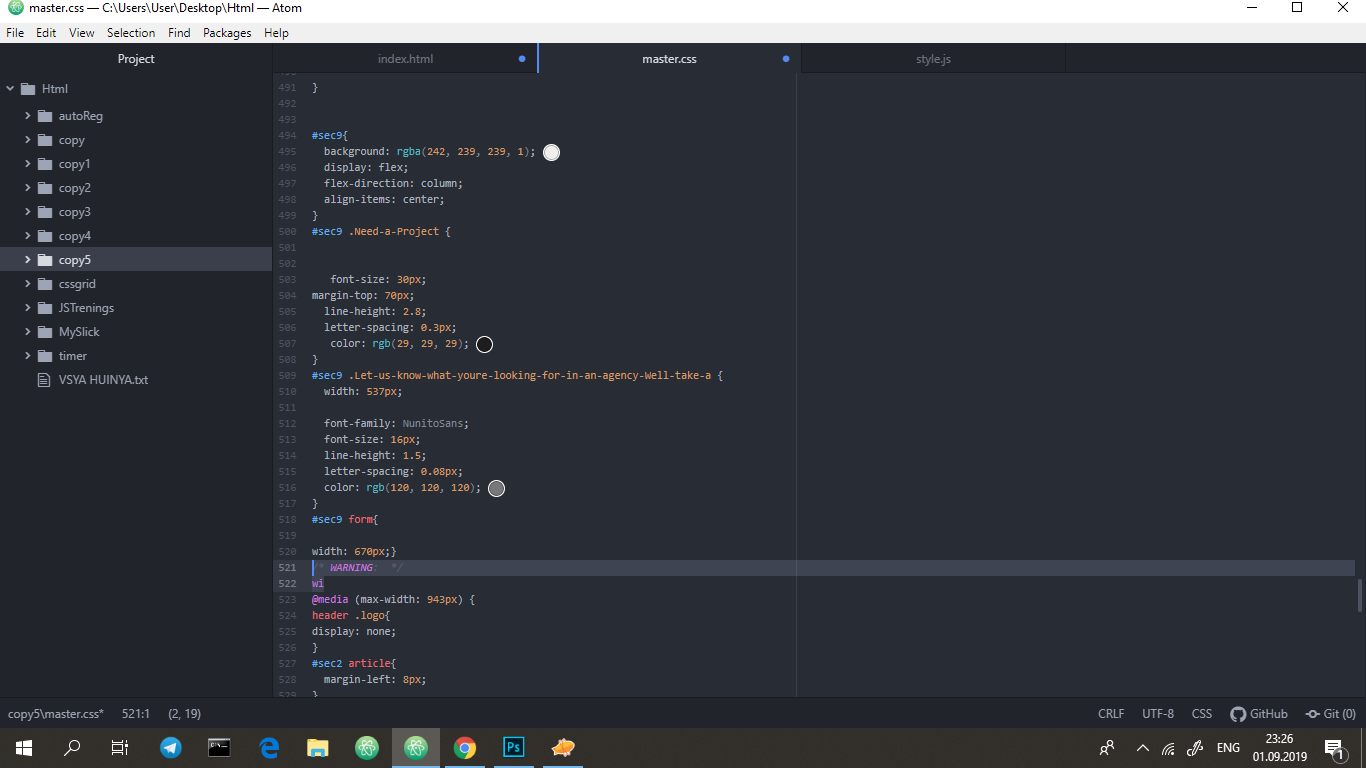Click the folder icon next to cssgrid
The height and width of the screenshot is (768, 1366).
point(45,284)
